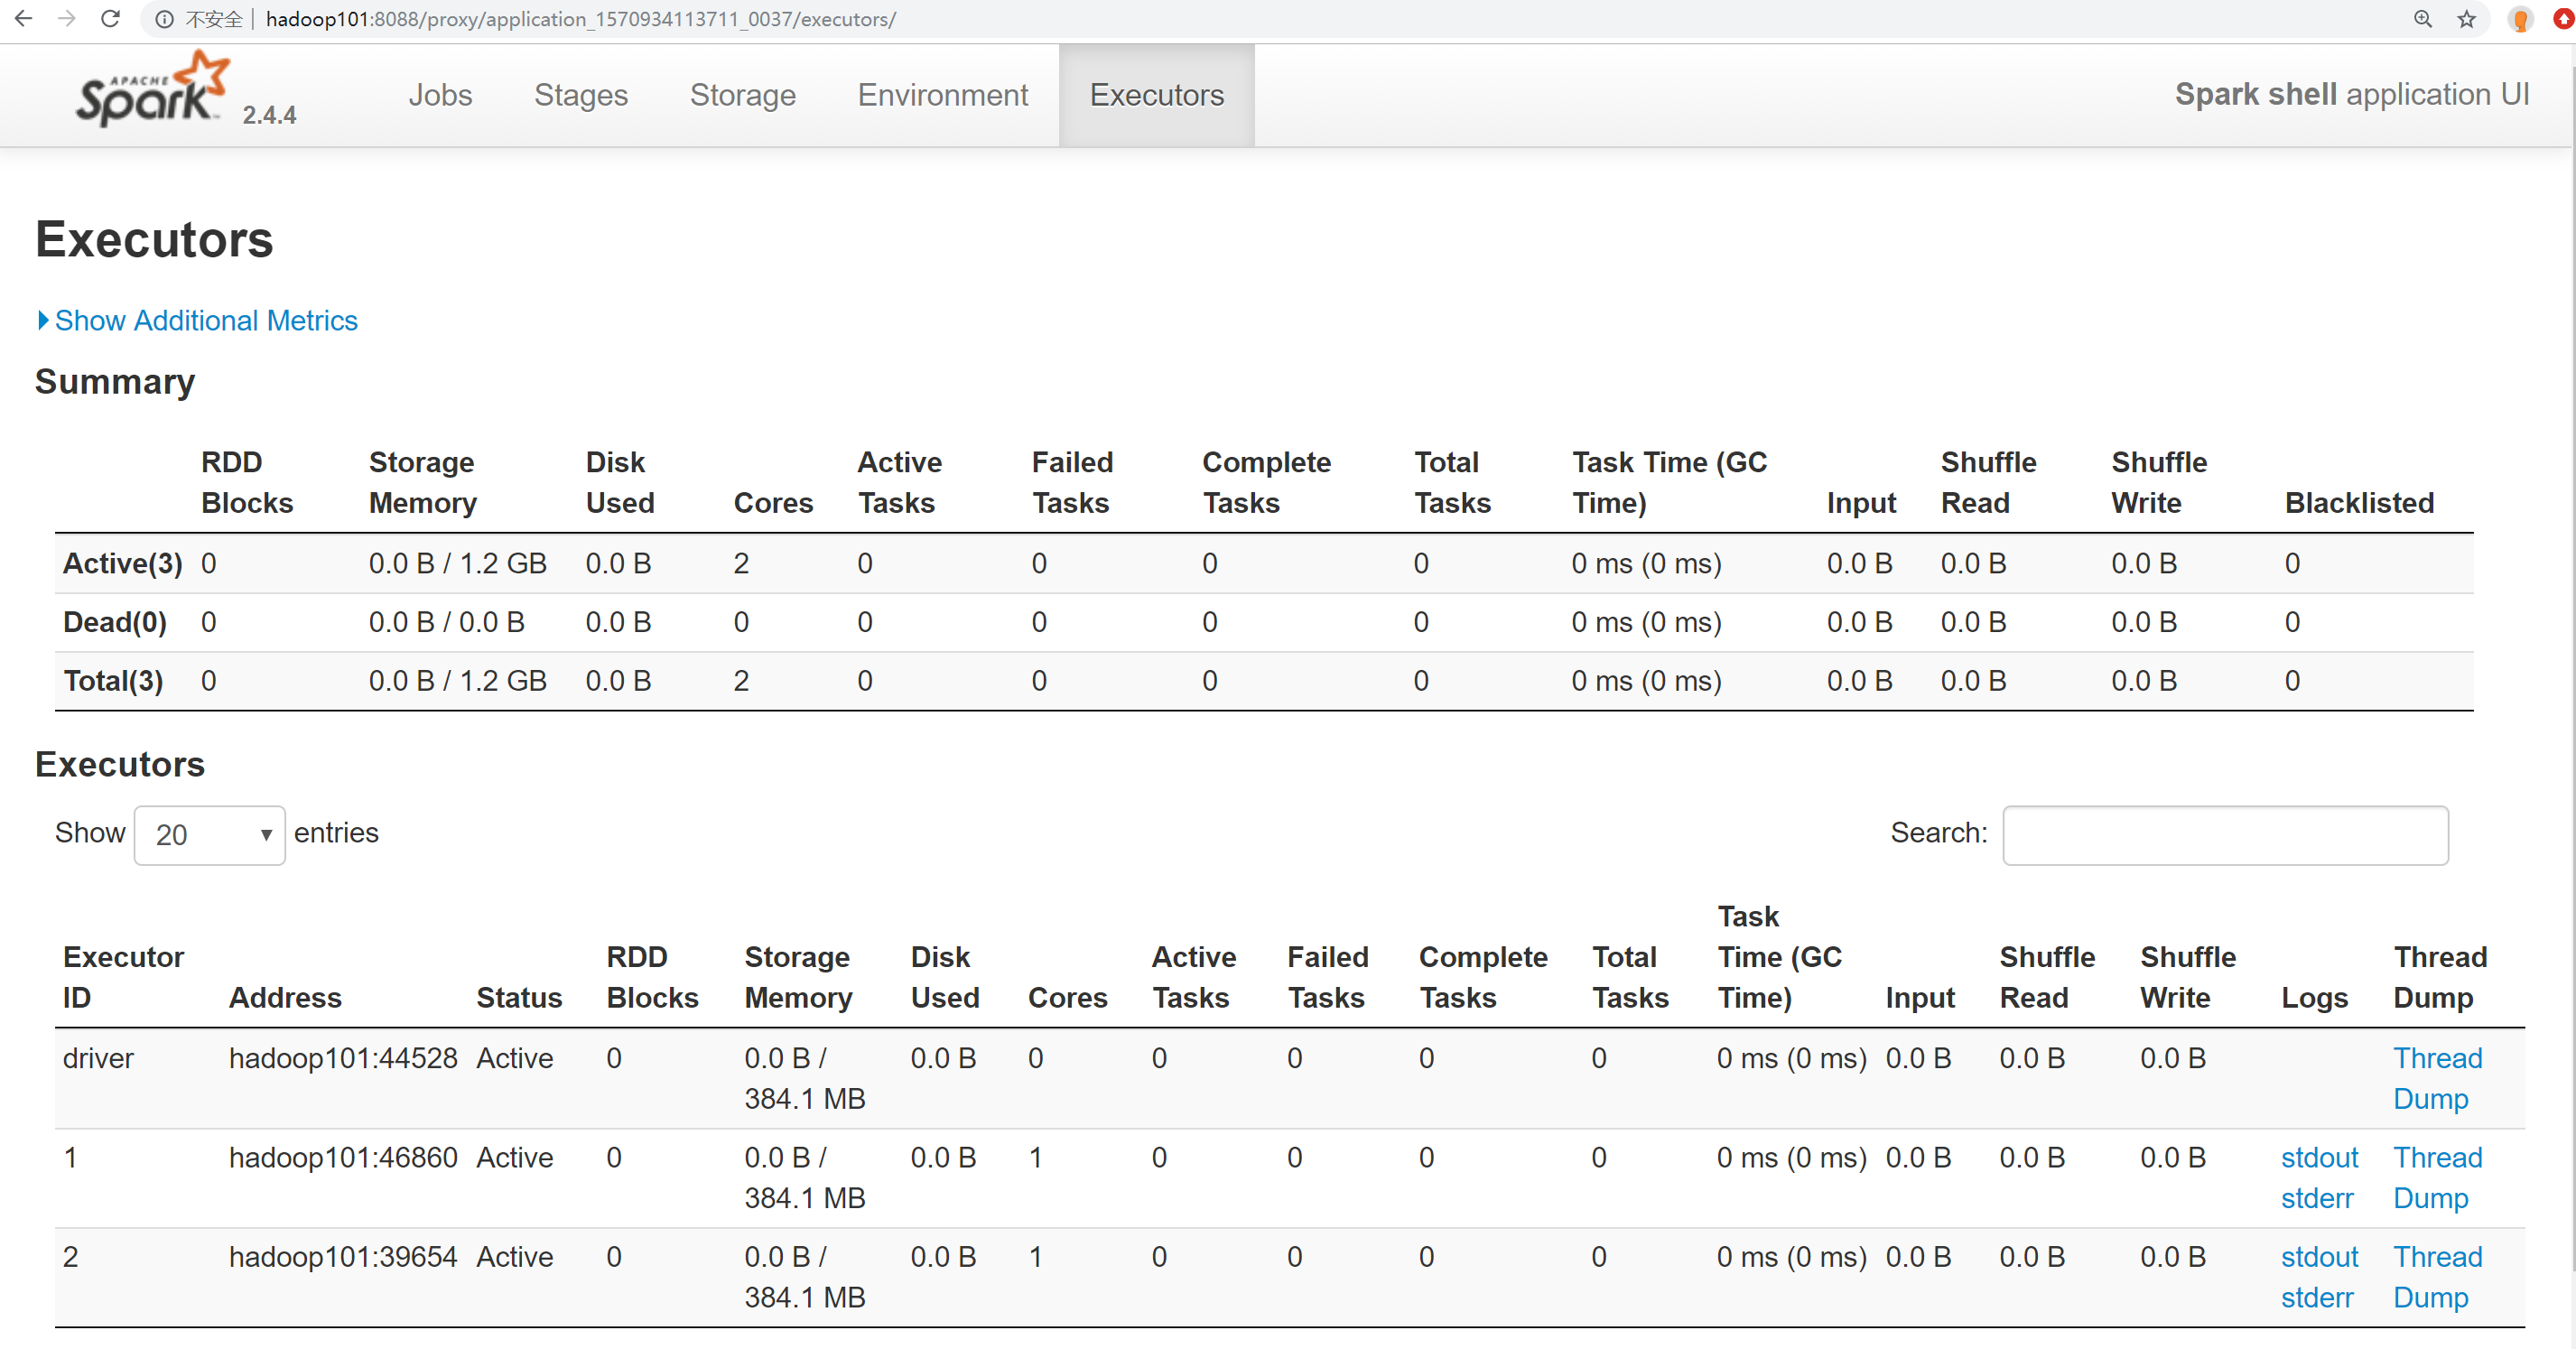Click Spark version 2.4.4 text
The image size is (2576, 1349).
pos(269,115)
